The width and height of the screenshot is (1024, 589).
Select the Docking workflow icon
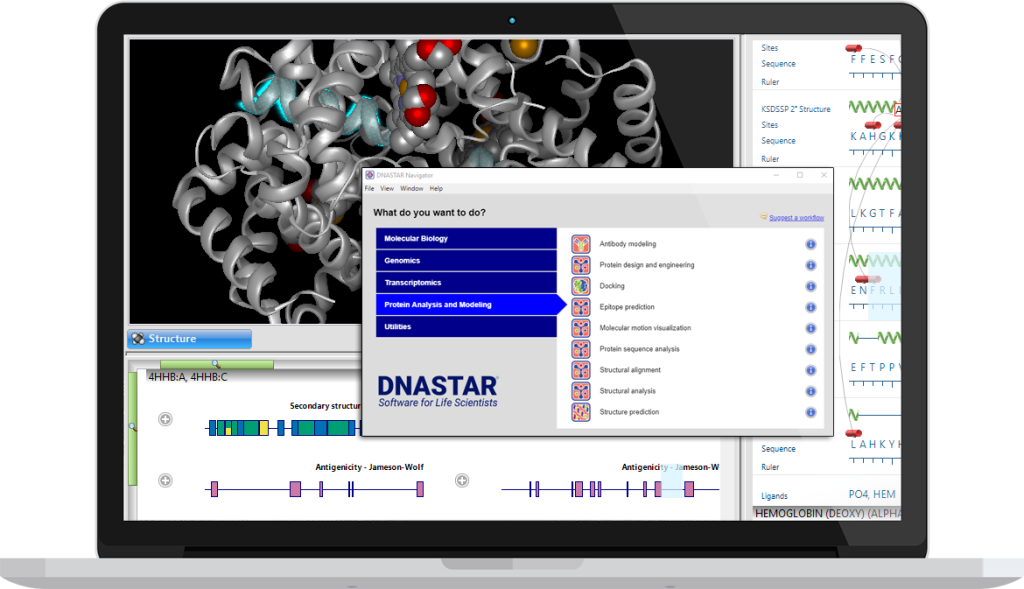point(581,286)
